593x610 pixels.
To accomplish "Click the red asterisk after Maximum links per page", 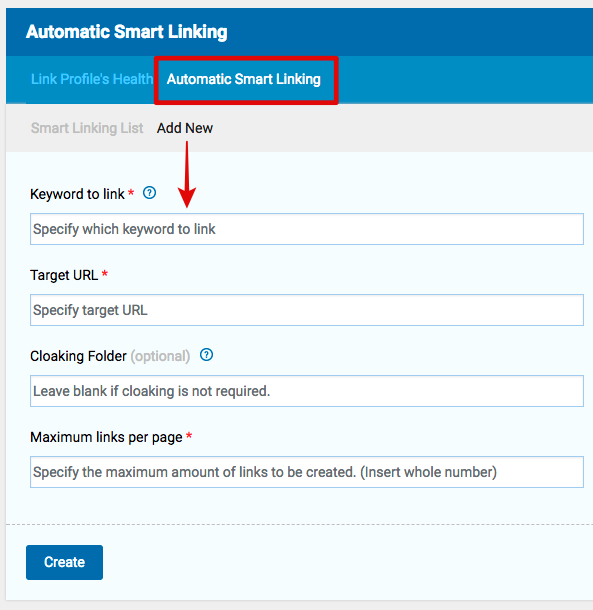I will click(x=189, y=436).
